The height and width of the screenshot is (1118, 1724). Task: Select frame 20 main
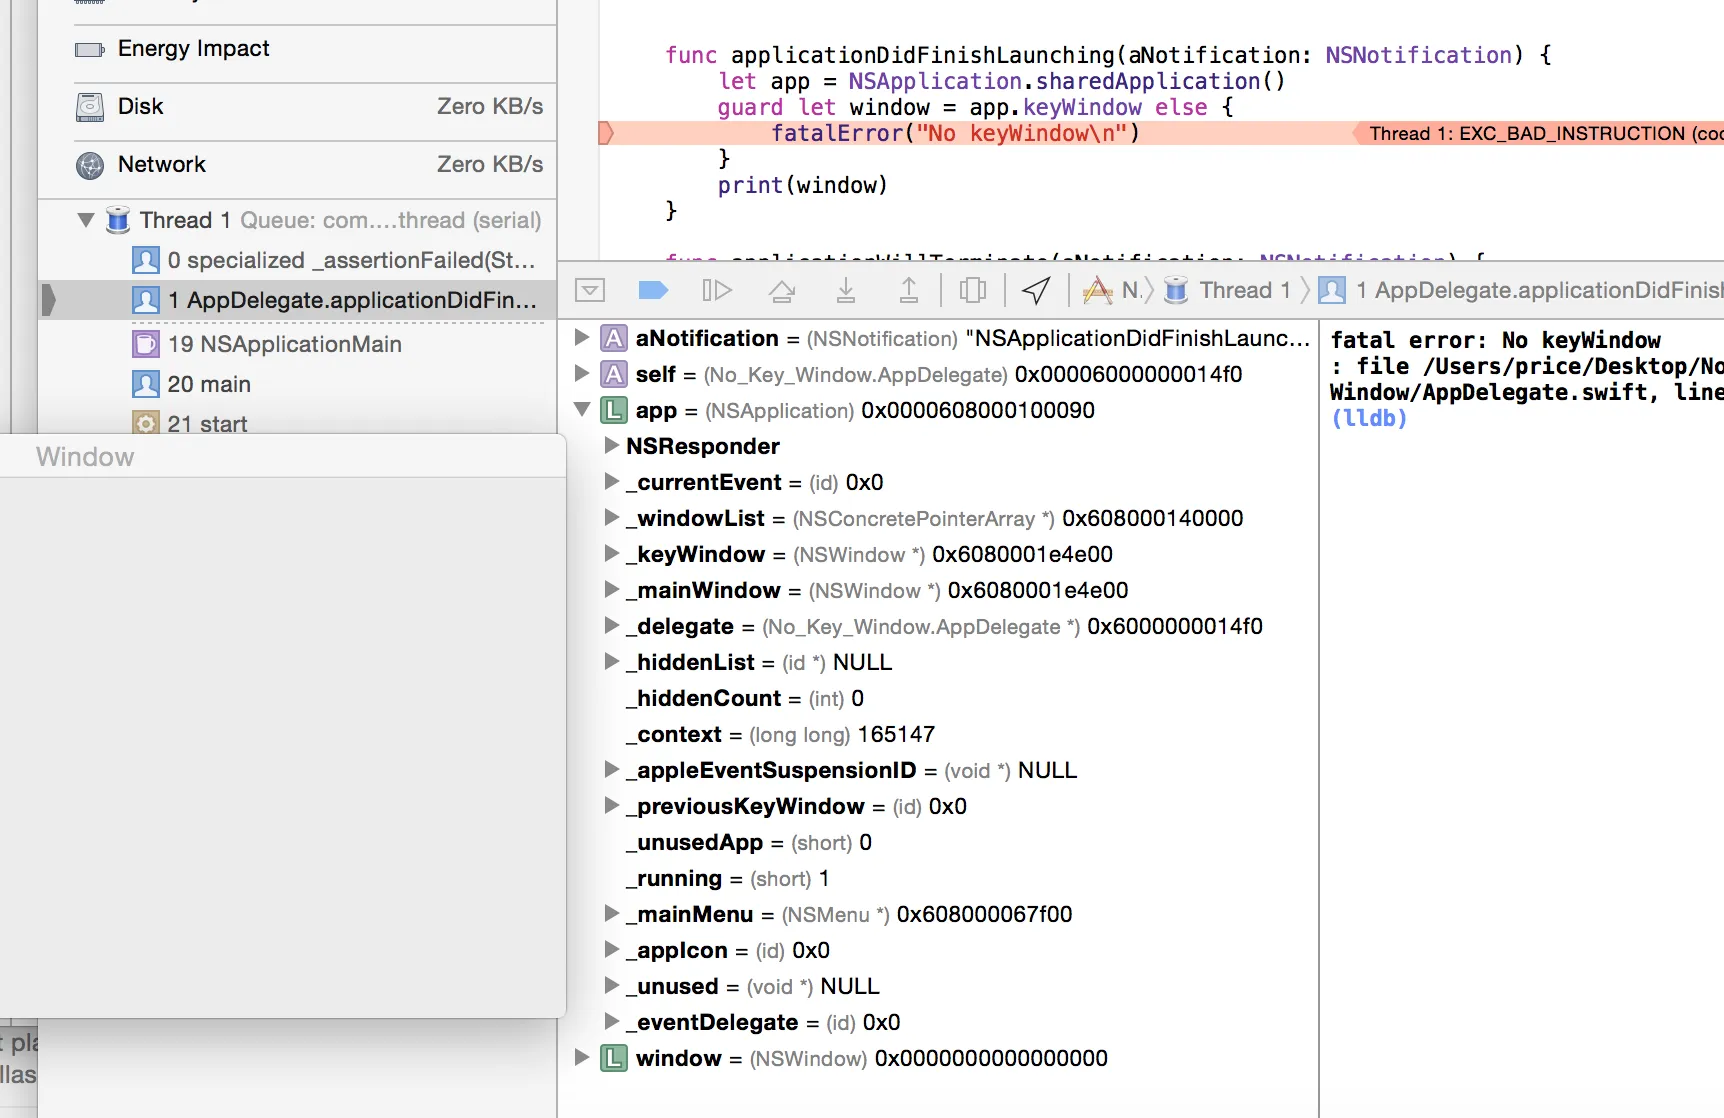click(x=297, y=384)
